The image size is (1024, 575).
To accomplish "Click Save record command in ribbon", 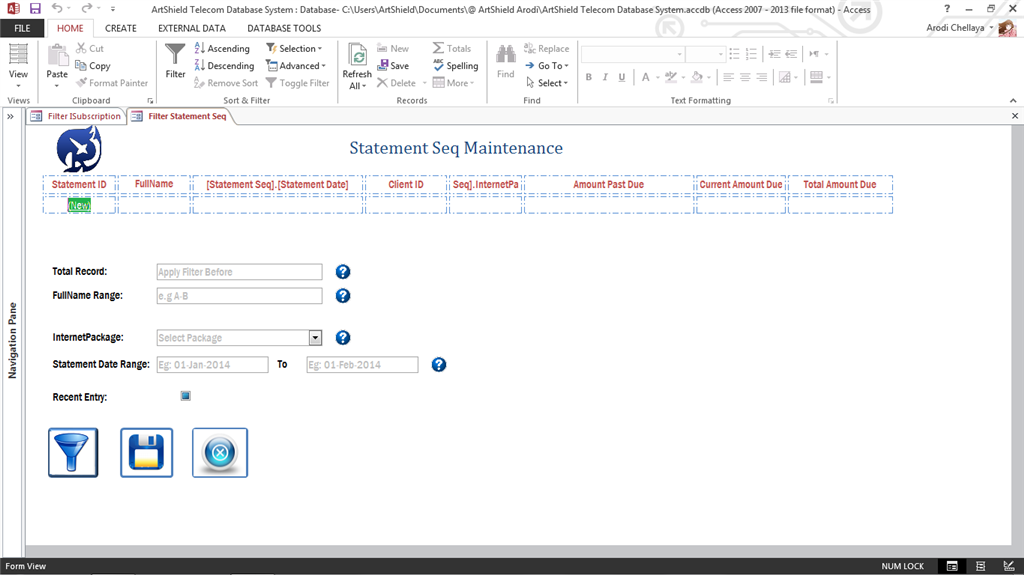I will click(392, 65).
